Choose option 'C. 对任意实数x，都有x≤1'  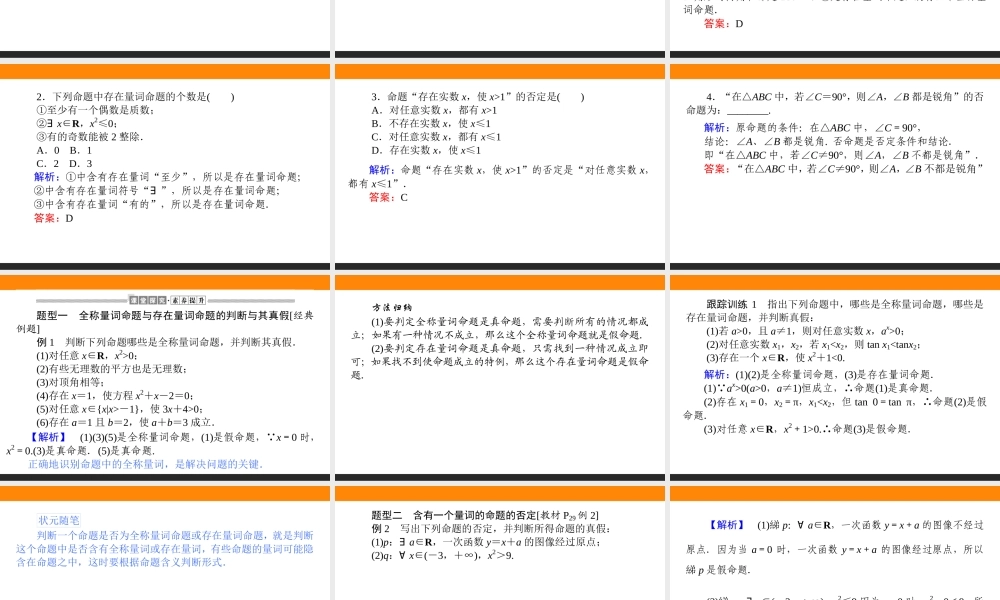(436, 137)
